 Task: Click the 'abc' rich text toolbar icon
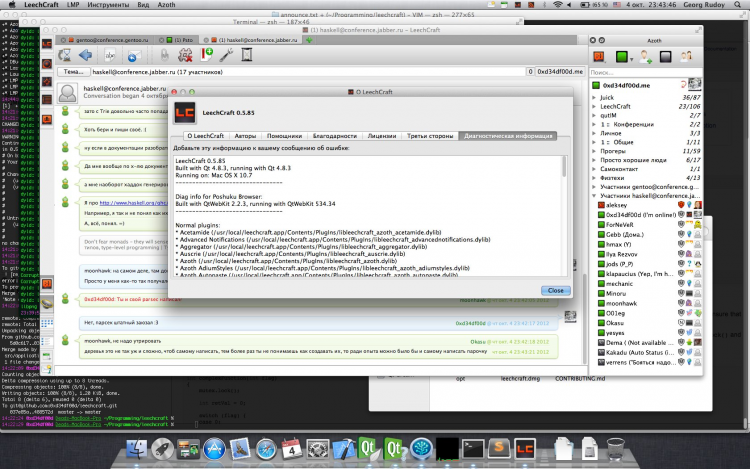point(110,56)
